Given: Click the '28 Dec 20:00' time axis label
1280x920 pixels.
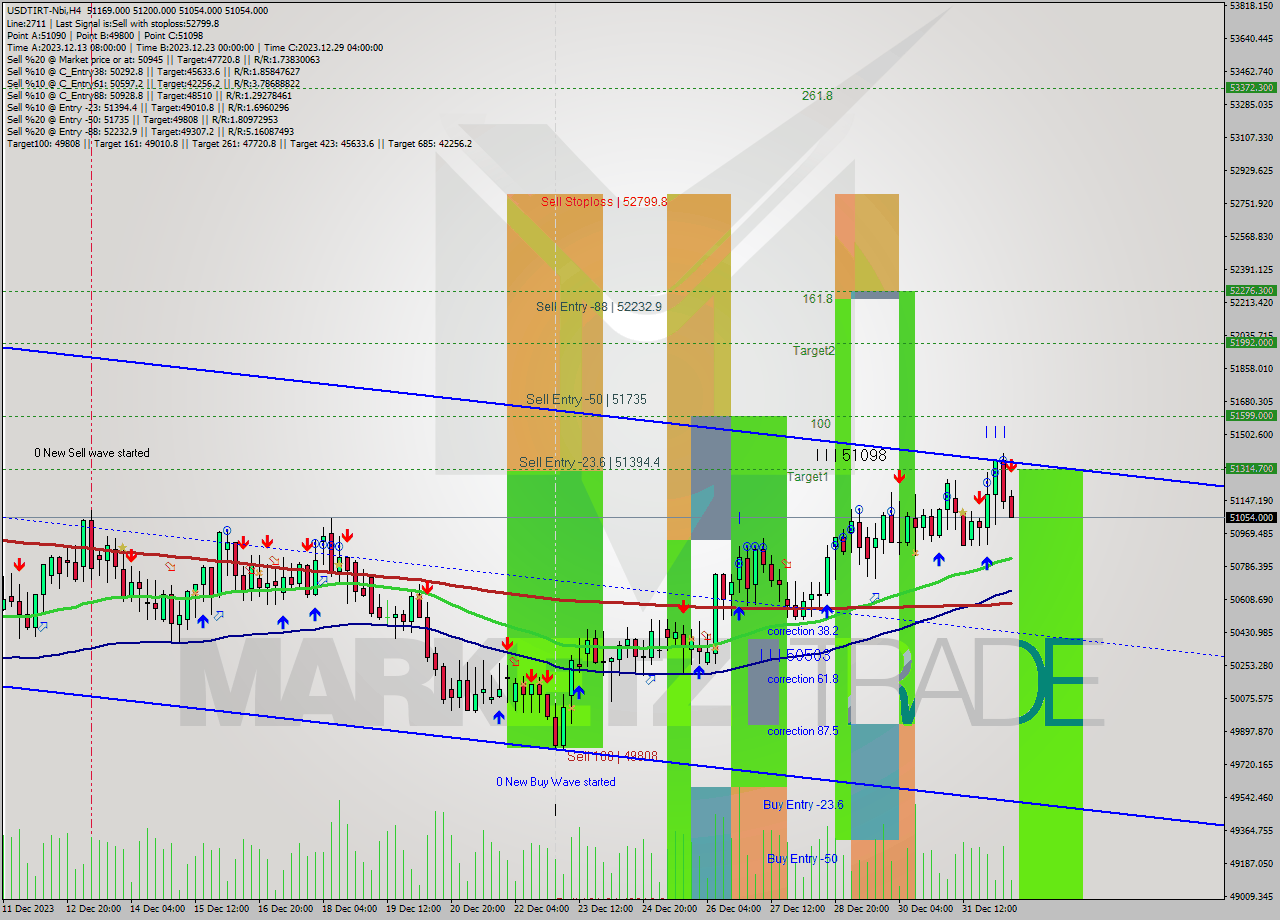Looking at the screenshot, I should click(x=862, y=909).
